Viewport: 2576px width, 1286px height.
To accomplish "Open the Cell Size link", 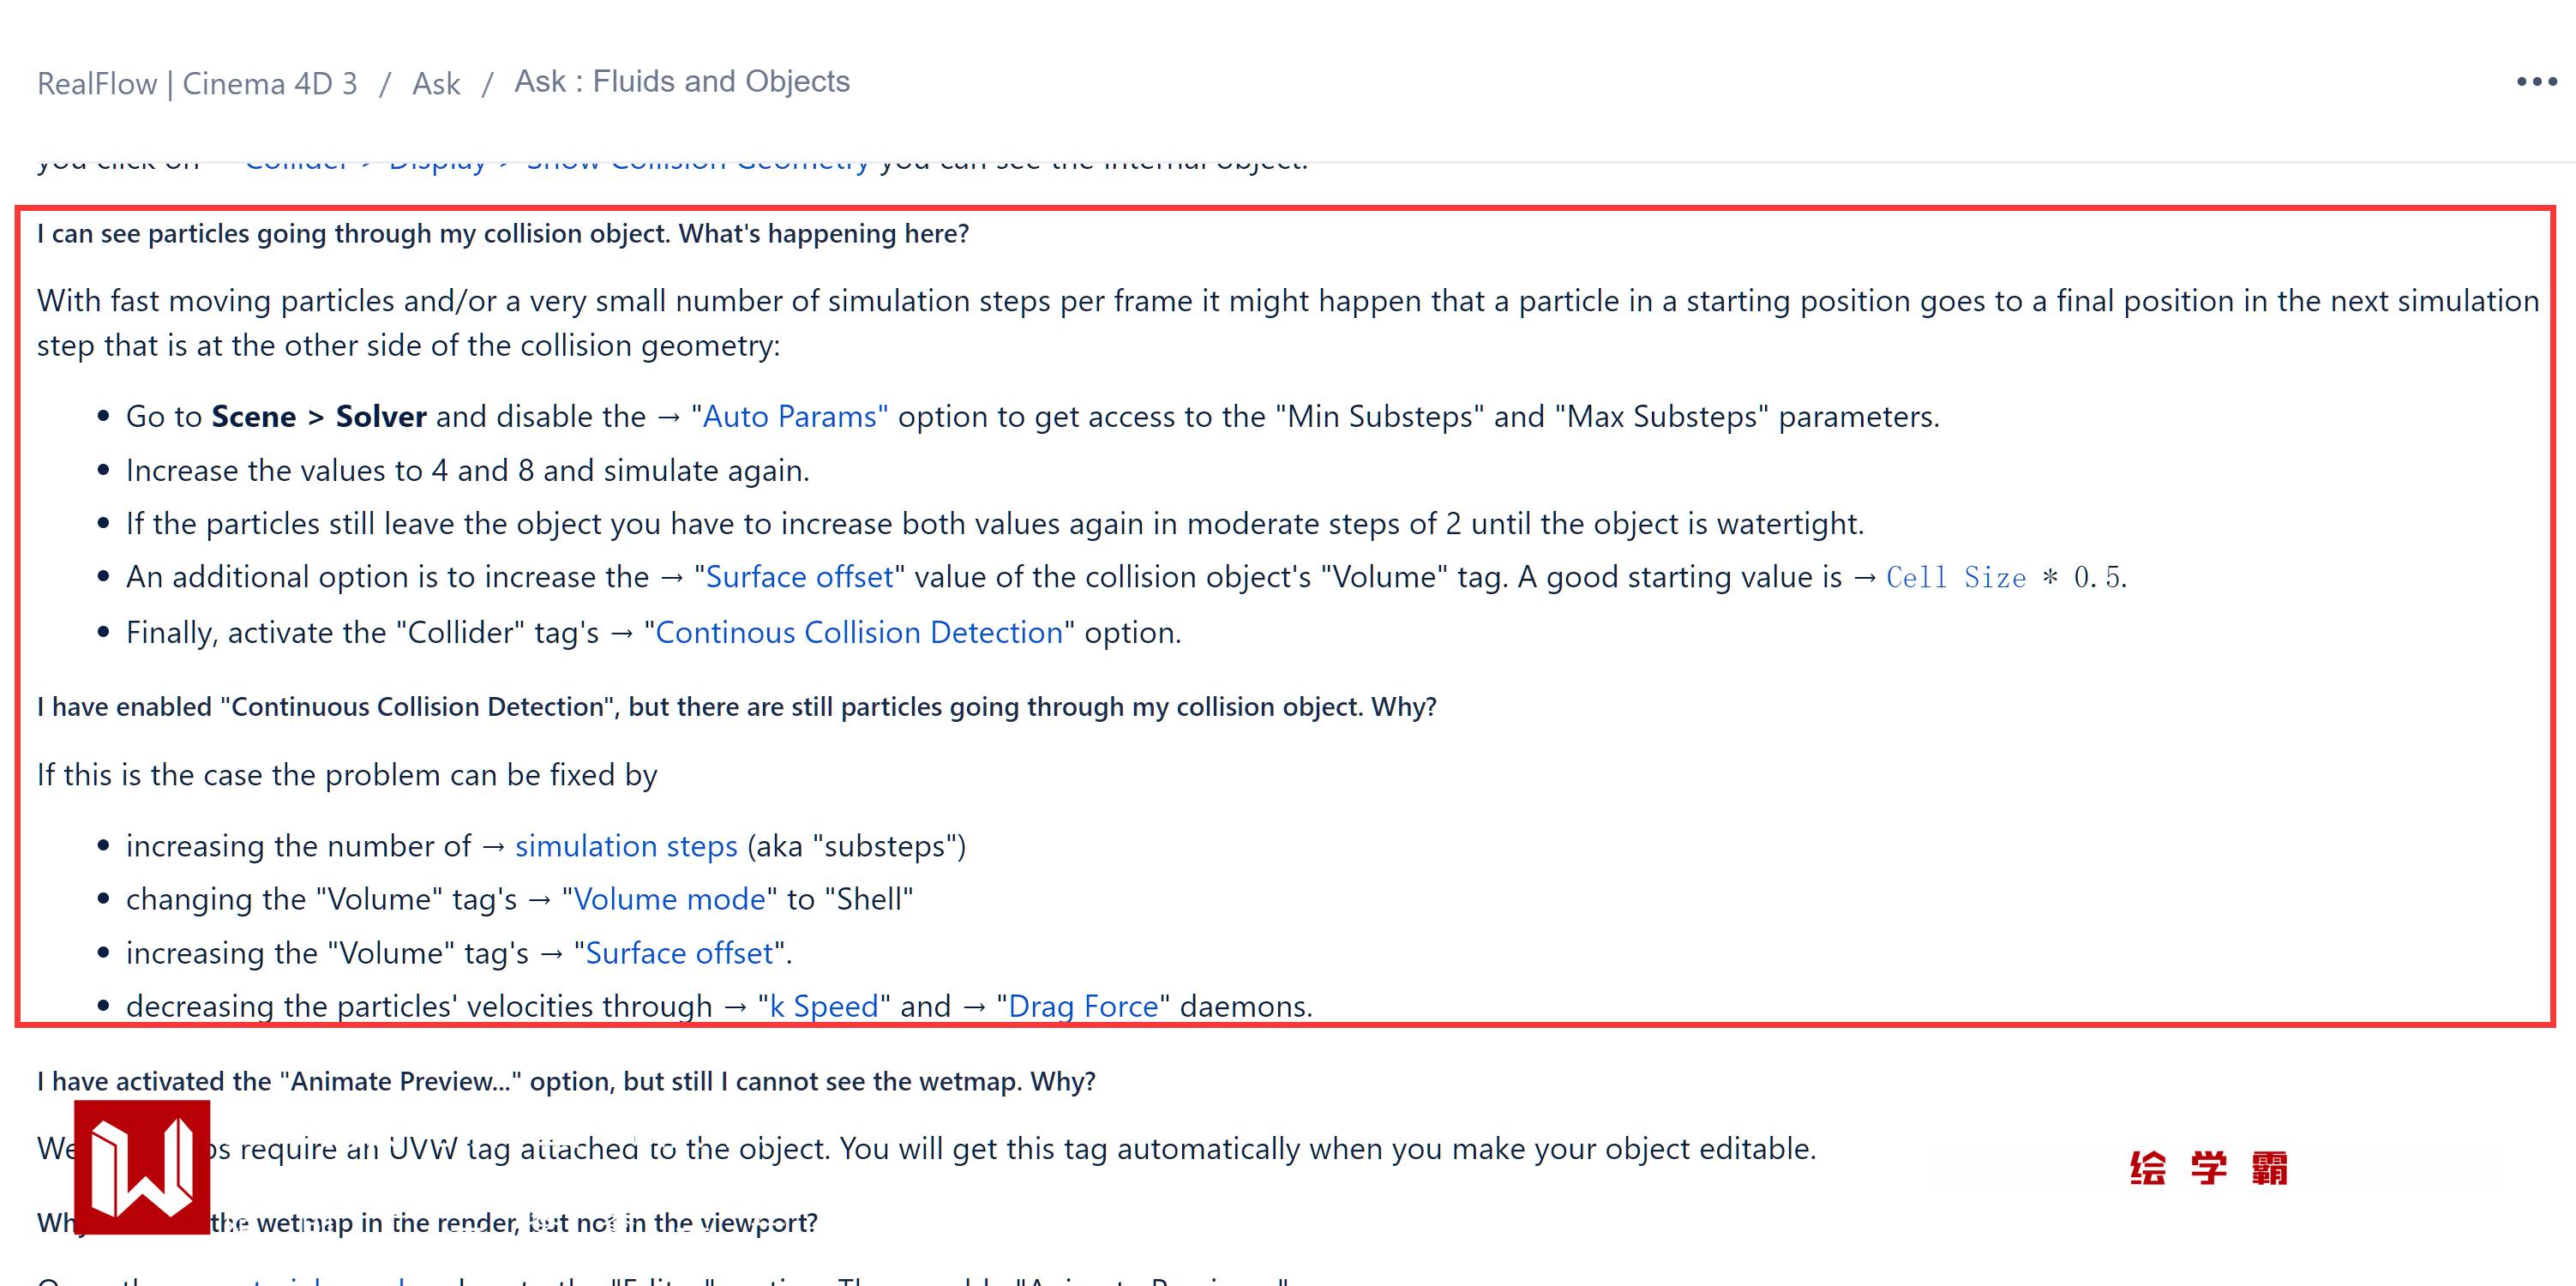I will pos(1955,577).
